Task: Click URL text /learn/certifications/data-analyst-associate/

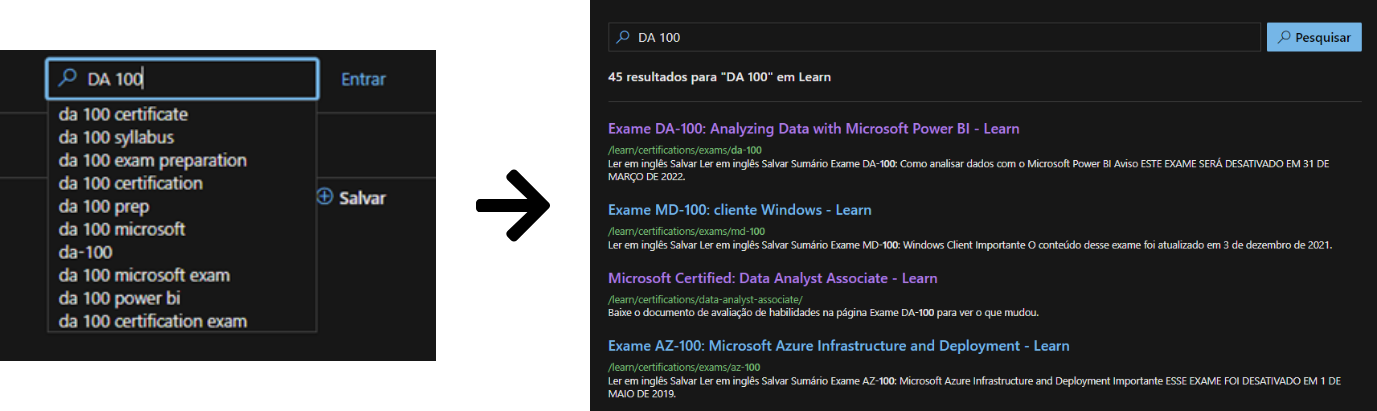Action: 705,299
